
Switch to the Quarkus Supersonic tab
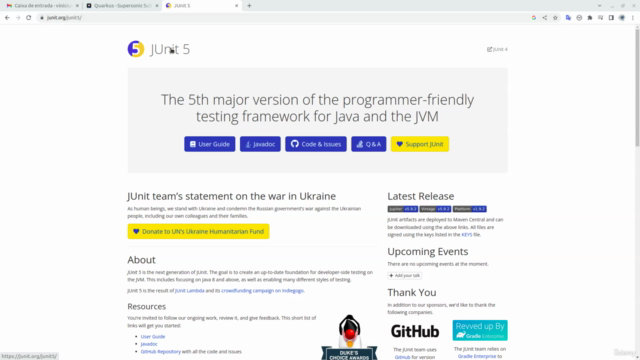click(x=122, y=6)
